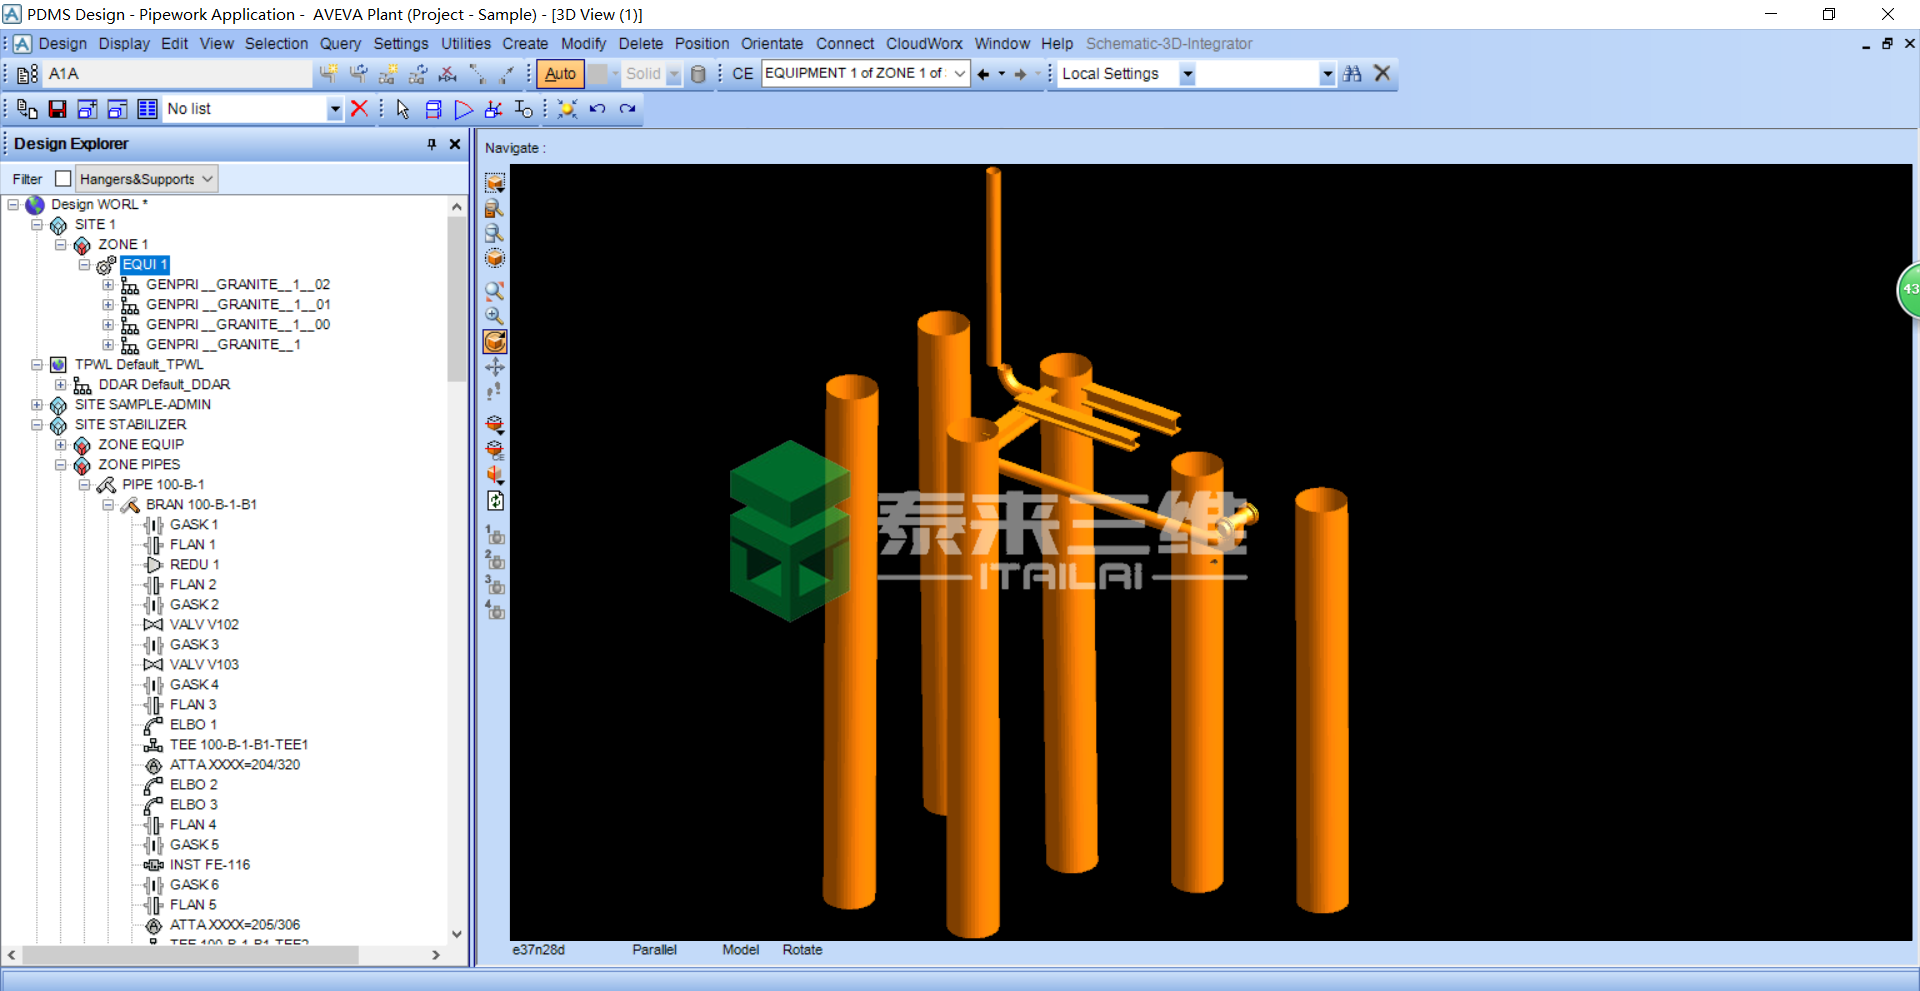1920x991 pixels.
Task: Click the red floppy disk save icon
Action: point(57,109)
